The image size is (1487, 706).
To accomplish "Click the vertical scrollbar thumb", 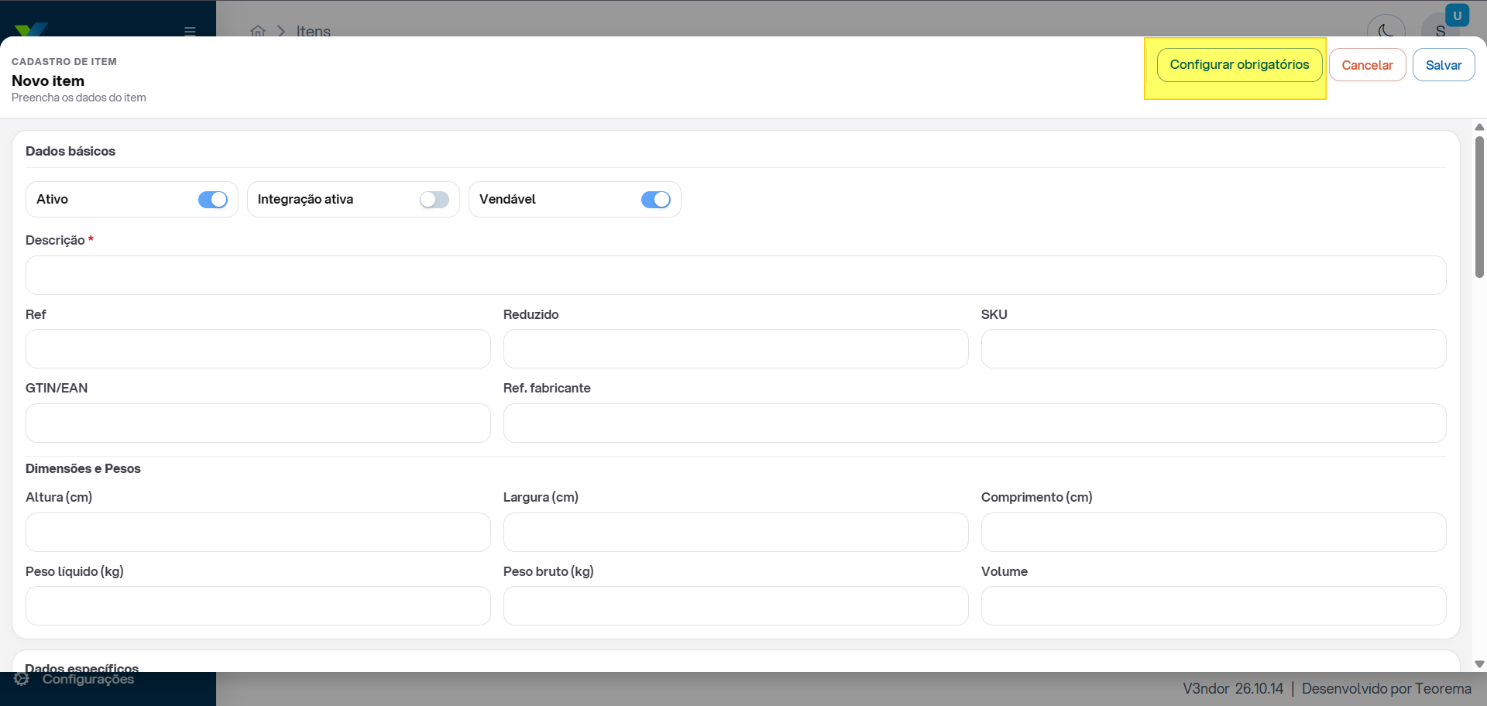I will (x=1479, y=207).
